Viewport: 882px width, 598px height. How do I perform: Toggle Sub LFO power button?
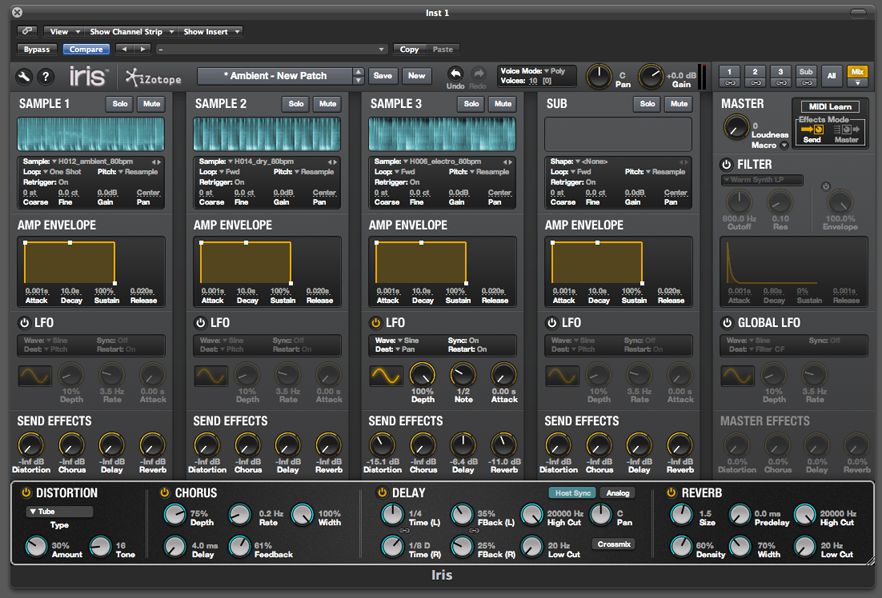(552, 323)
